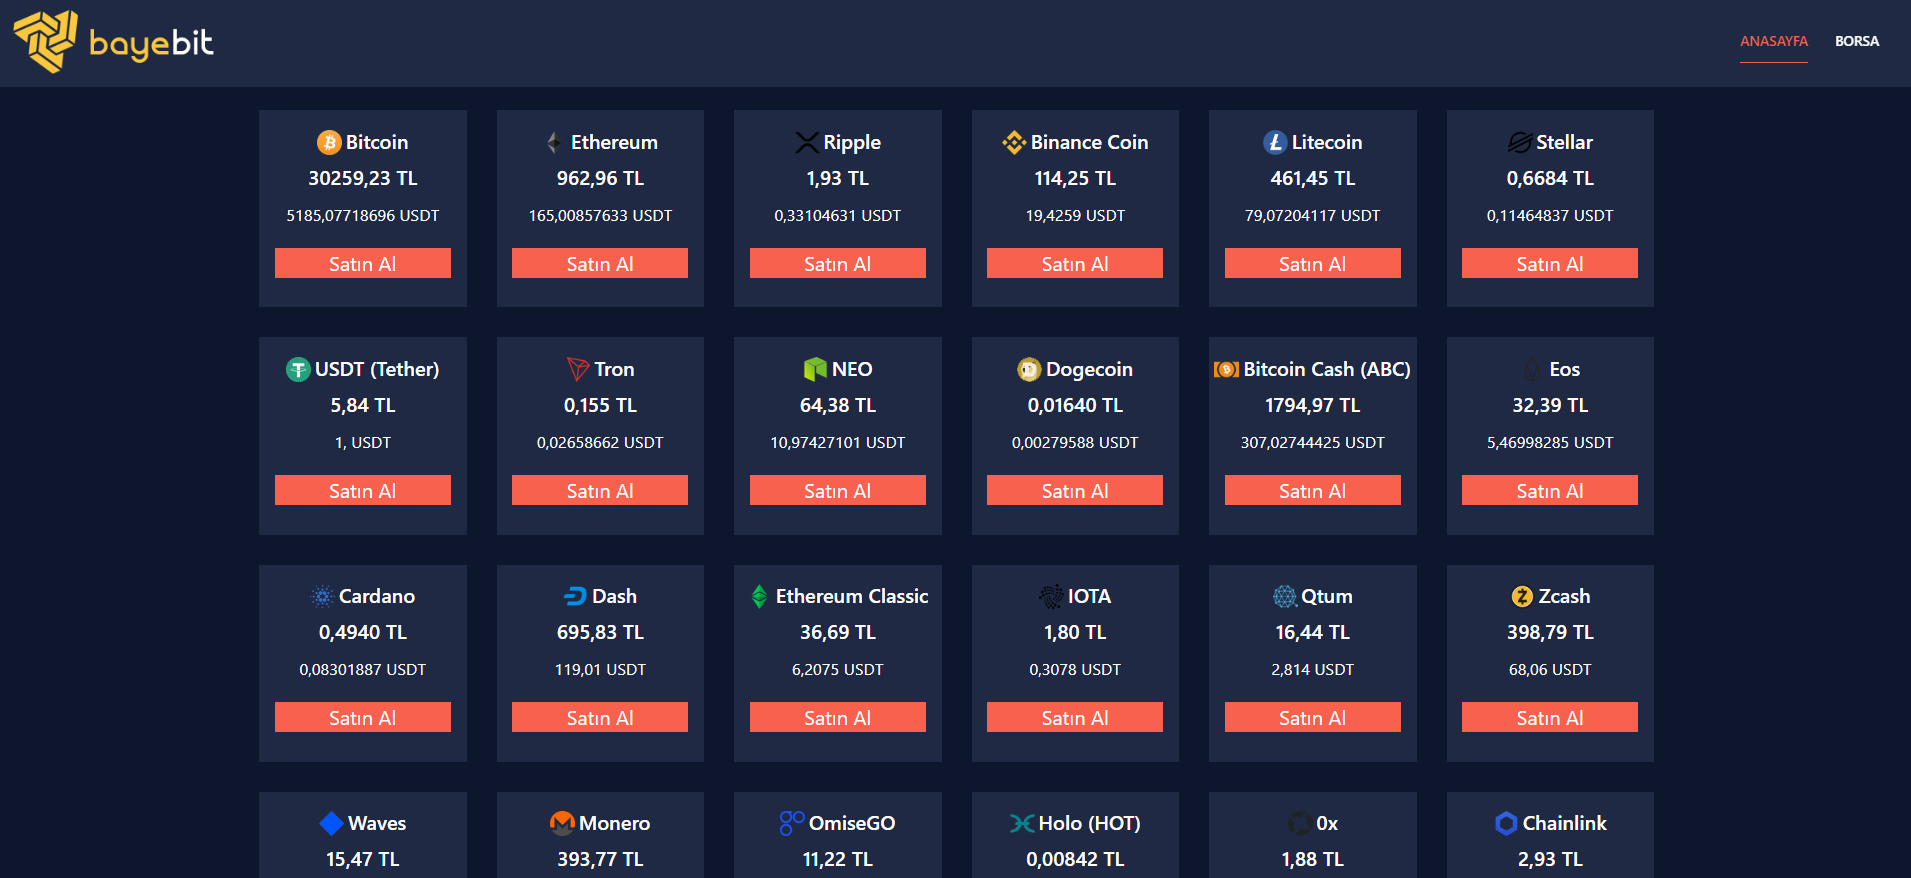
Task: Click Monero price 393,77 TL
Action: 600,859
